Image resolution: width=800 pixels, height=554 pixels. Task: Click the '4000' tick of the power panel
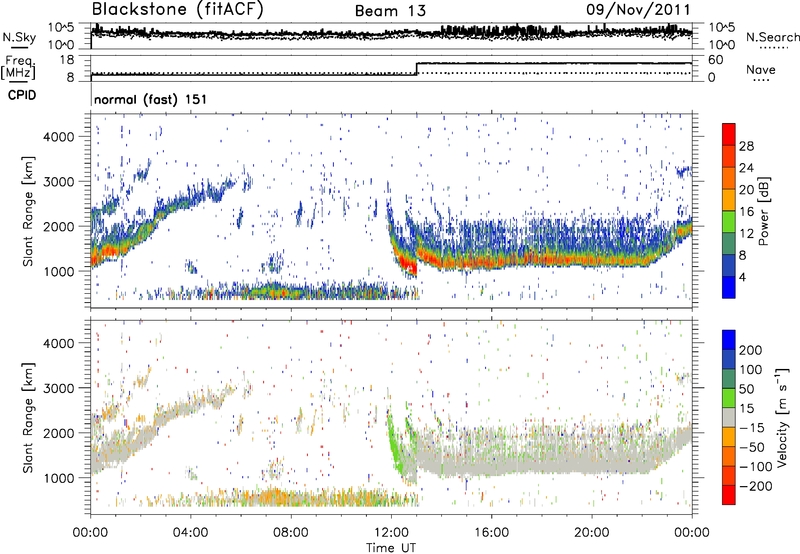[59, 137]
